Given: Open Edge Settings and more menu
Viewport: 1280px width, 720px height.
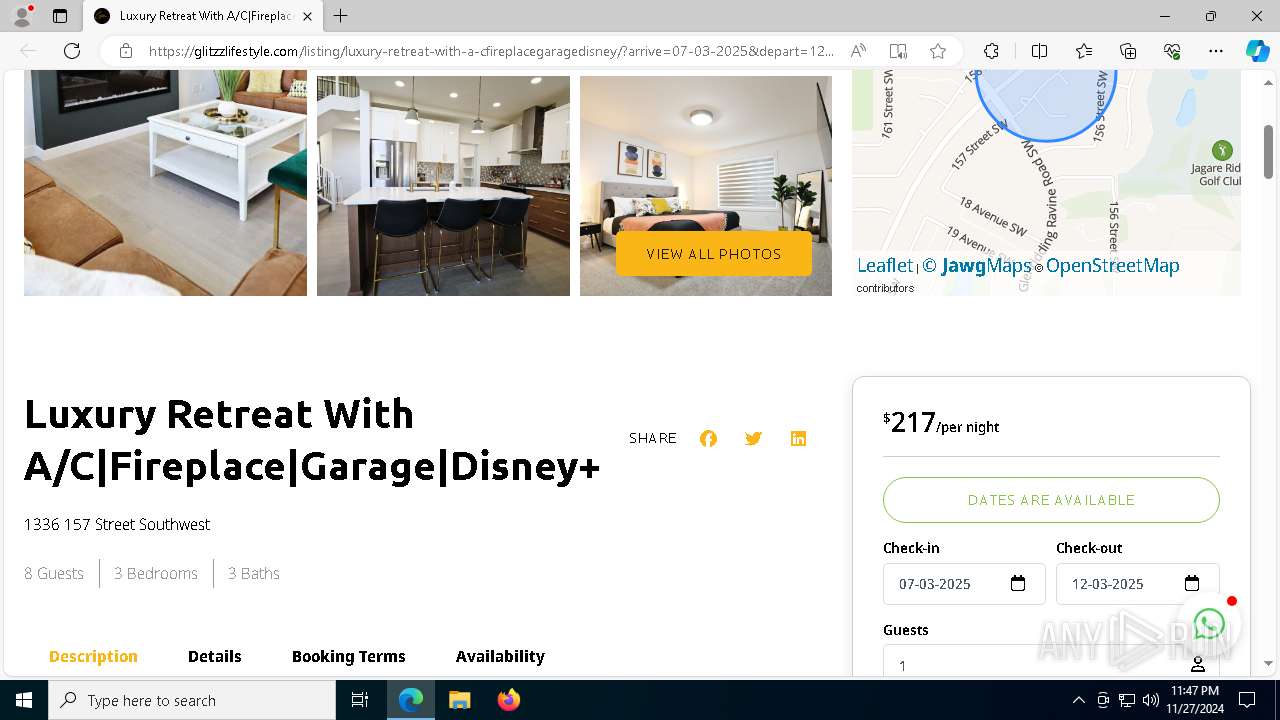Looking at the screenshot, I should point(1216,51).
